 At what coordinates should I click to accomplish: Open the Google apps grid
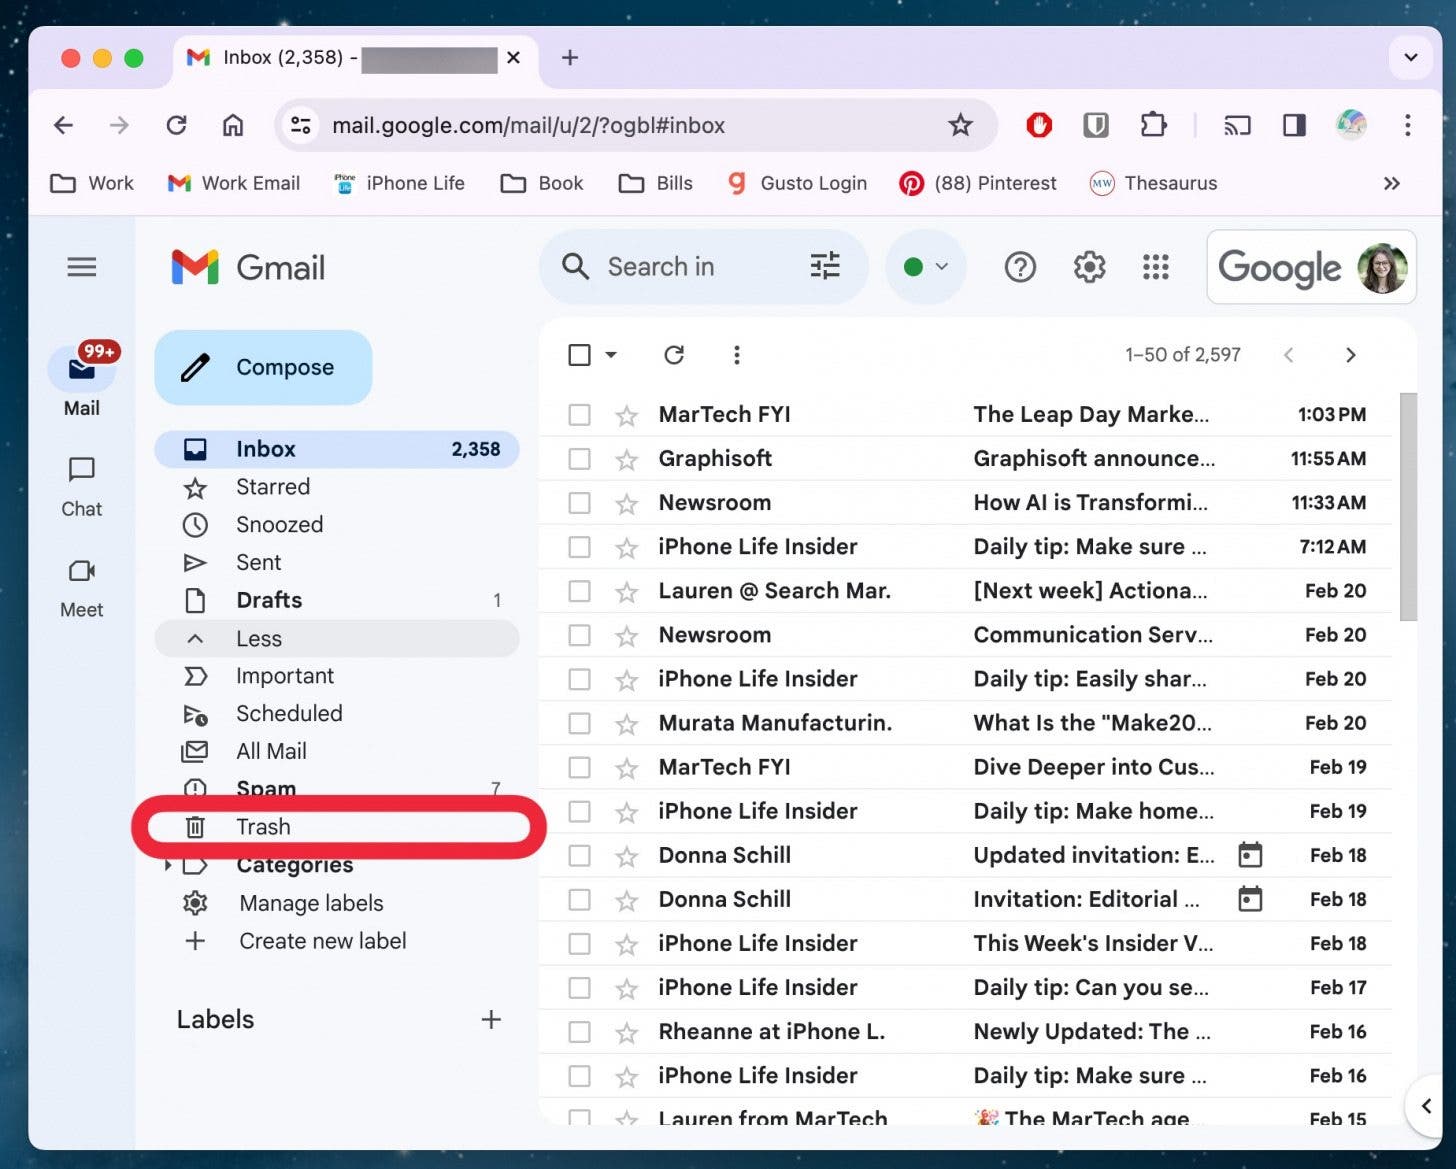pos(1156,267)
